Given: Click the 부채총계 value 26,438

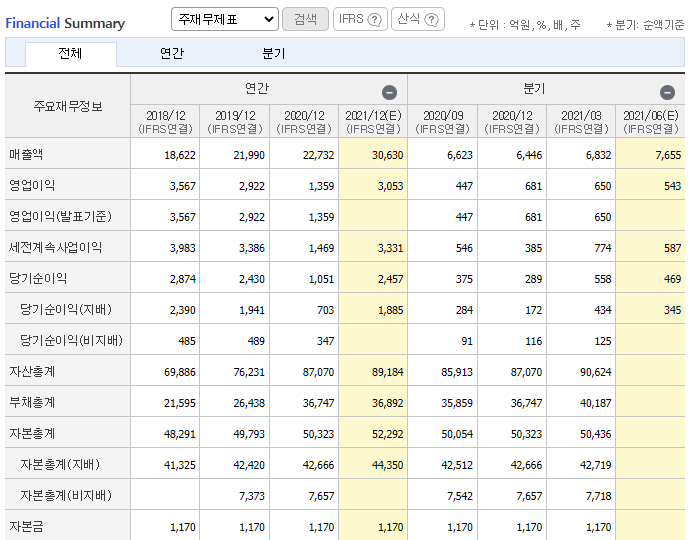Looking at the screenshot, I should (x=249, y=403).
